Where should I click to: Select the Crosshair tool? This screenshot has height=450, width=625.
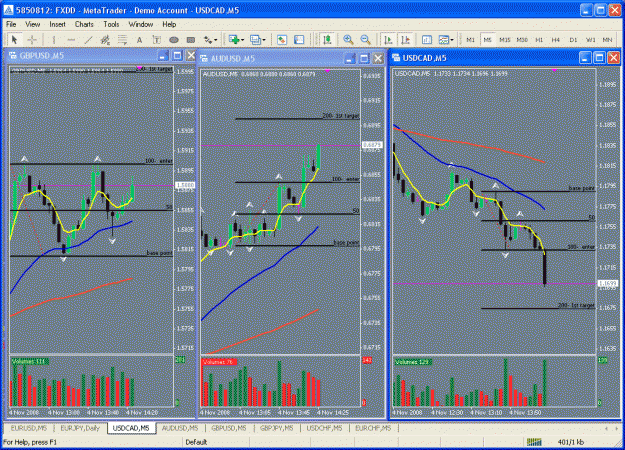pyautogui.click(x=32, y=39)
